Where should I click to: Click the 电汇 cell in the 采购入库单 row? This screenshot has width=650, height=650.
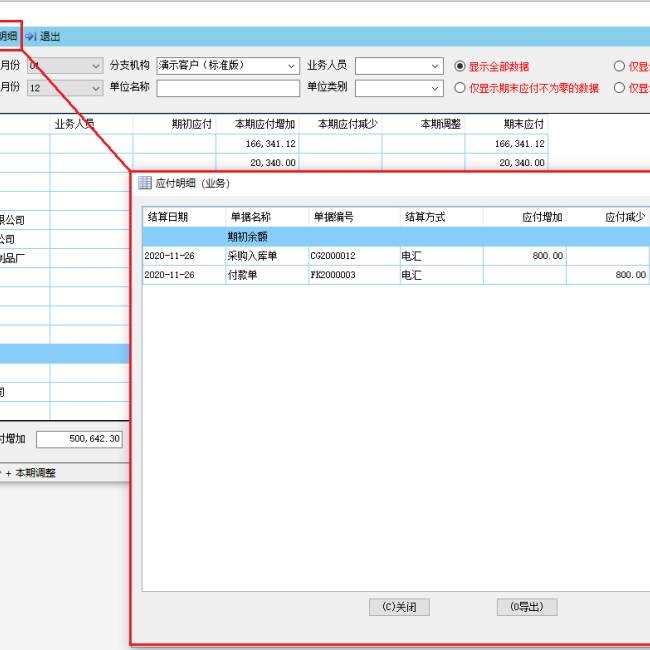click(441, 256)
